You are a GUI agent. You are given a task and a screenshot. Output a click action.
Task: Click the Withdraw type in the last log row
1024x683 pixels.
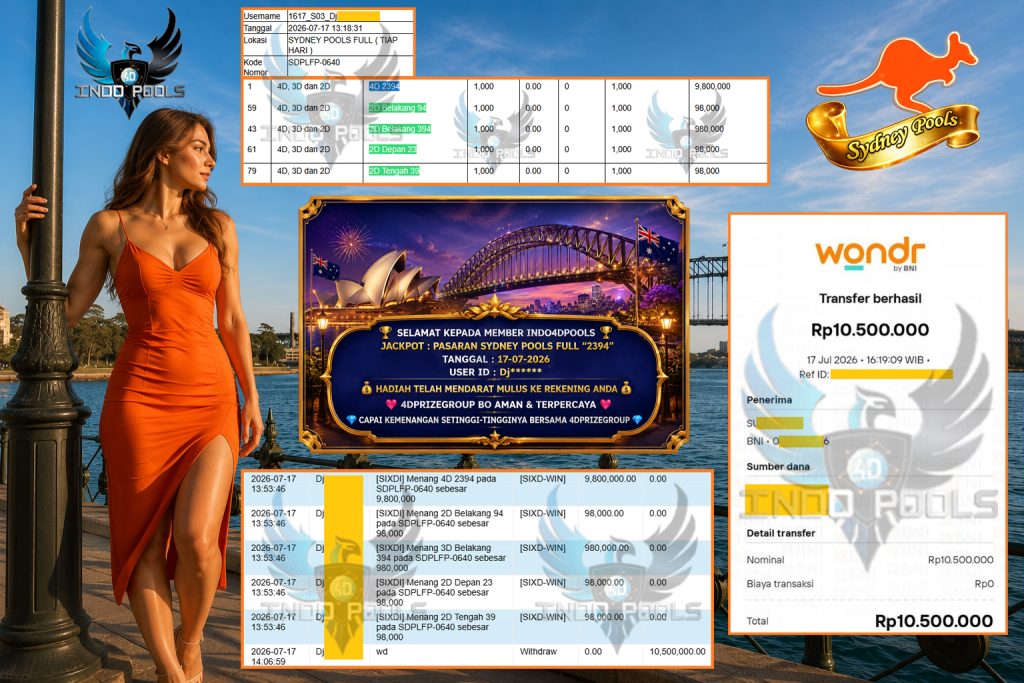click(538, 652)
